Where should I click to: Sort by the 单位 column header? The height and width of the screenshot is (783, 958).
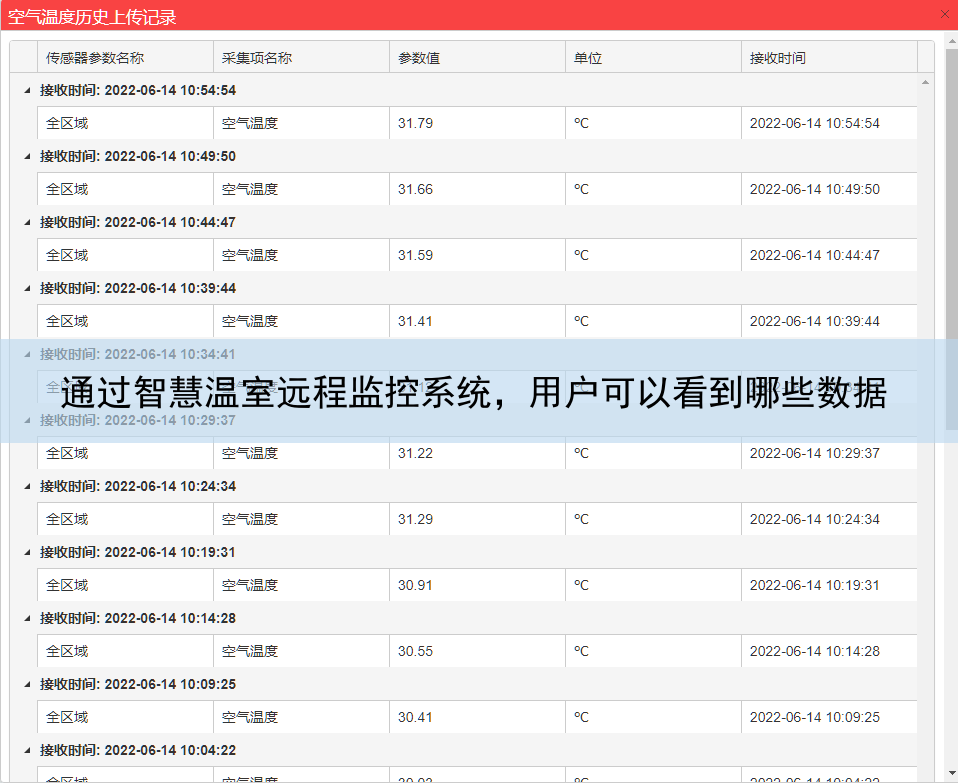653,58
